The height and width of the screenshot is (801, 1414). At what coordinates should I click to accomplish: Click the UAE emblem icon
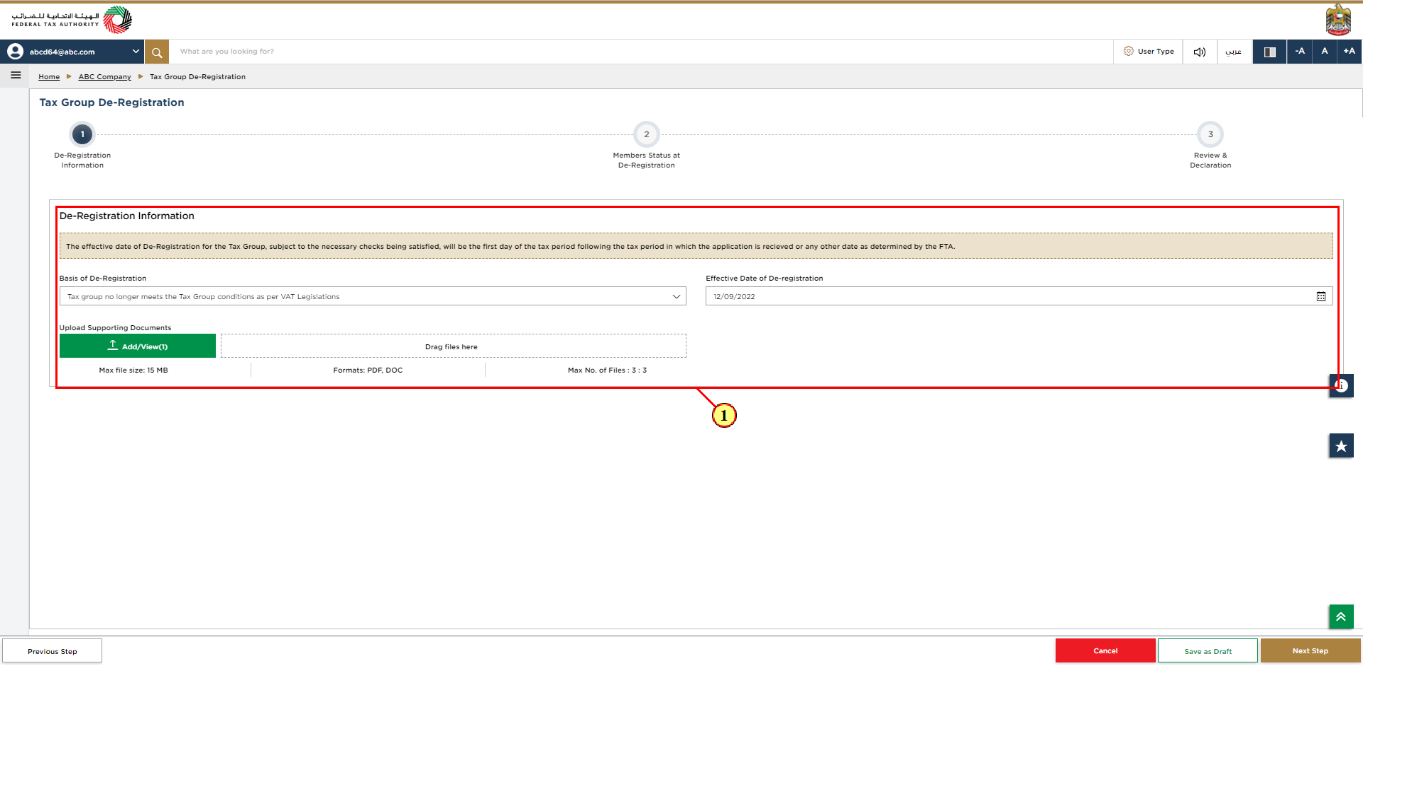tap(1338, 19)
